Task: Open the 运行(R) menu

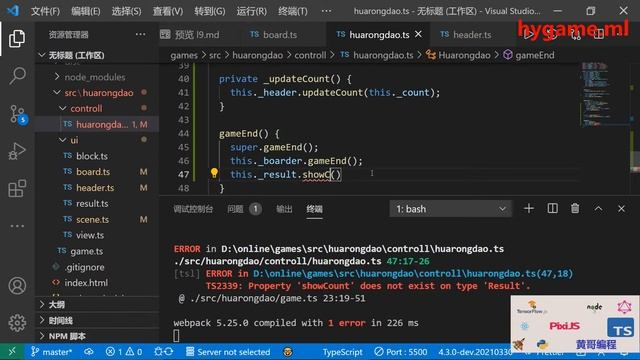Action: (x=251, y=11)
